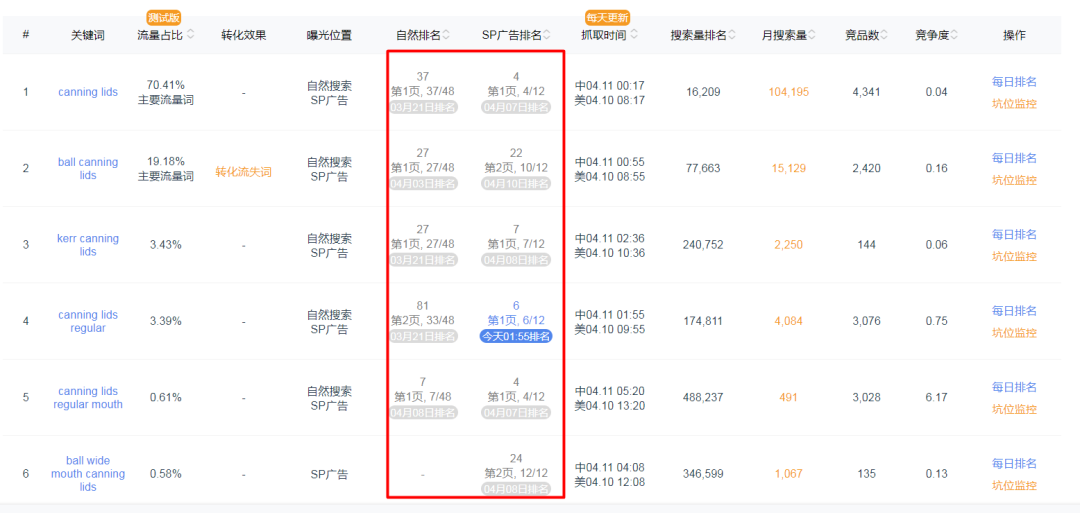Open 'ball wide mouth canning lids' keyword
Screen dimensions: 1080x513
tap(88, 473)
